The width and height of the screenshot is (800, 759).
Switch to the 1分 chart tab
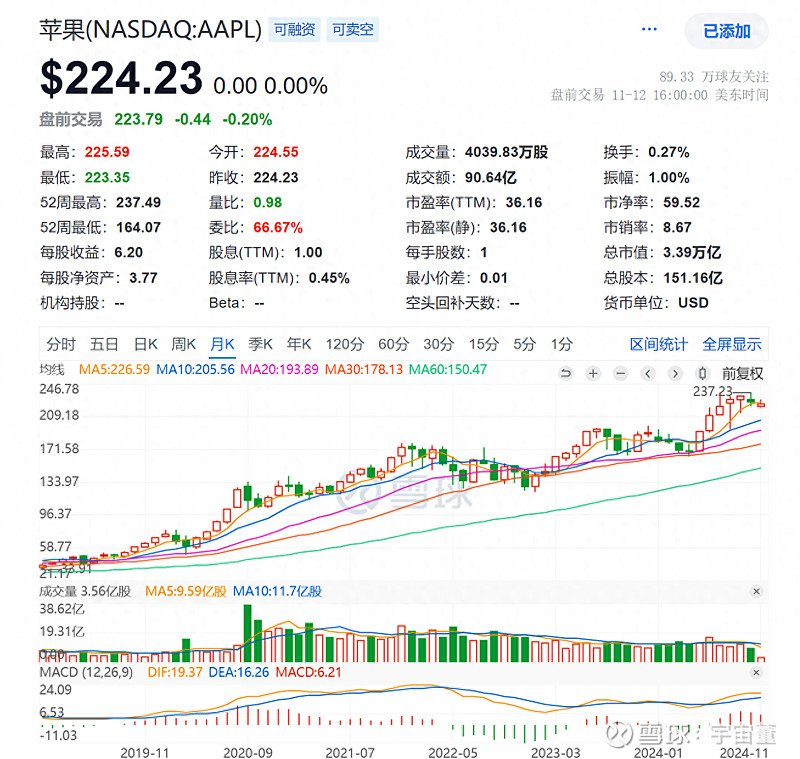pyautogui.click(x=562, y=344)
